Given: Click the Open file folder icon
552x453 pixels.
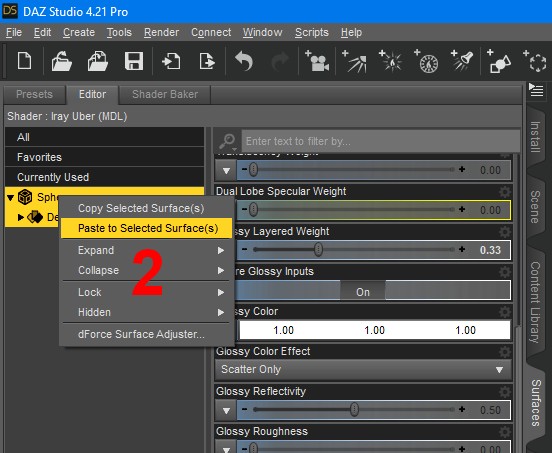Looking at the screenshot, I should [x=61, y=62].
